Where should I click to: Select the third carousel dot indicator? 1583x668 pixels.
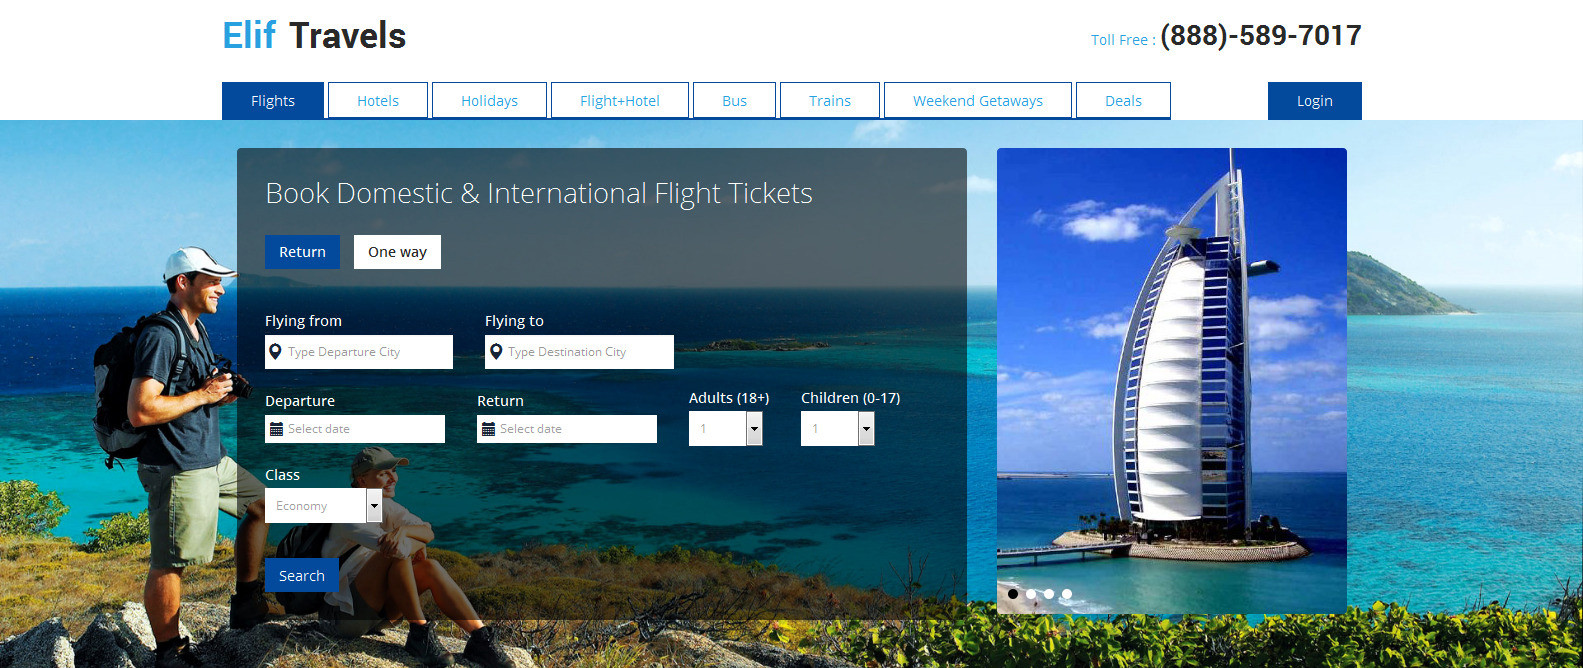point(1049,594)
